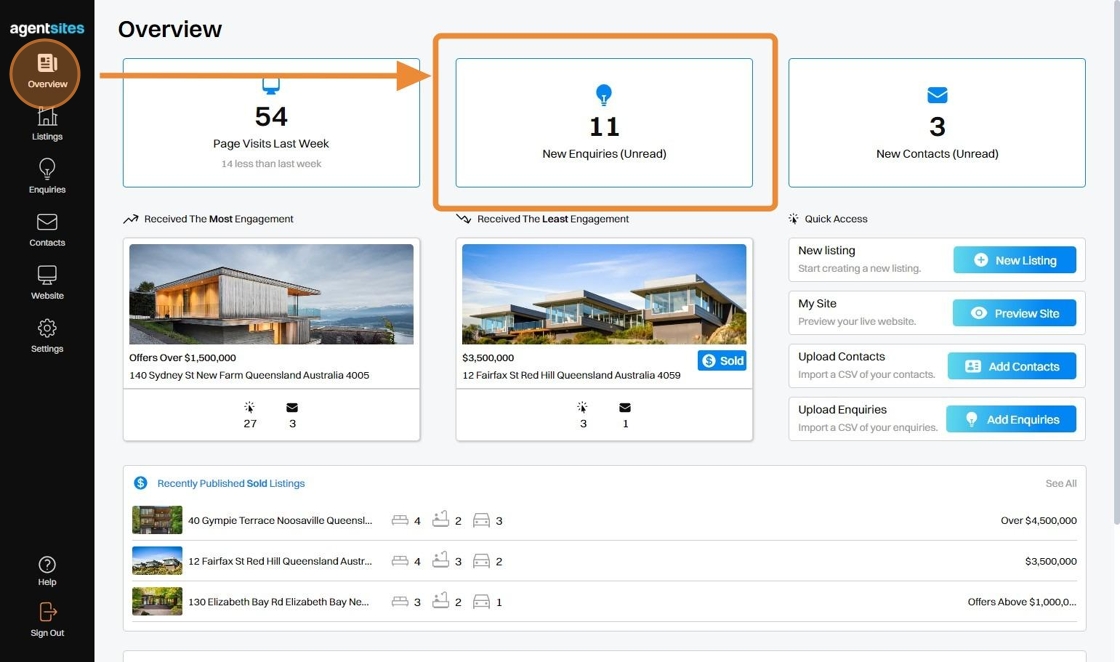Click the lightbulb icon above 11 enquiries
1120x662 pixels.
click(x=604, y=94)
